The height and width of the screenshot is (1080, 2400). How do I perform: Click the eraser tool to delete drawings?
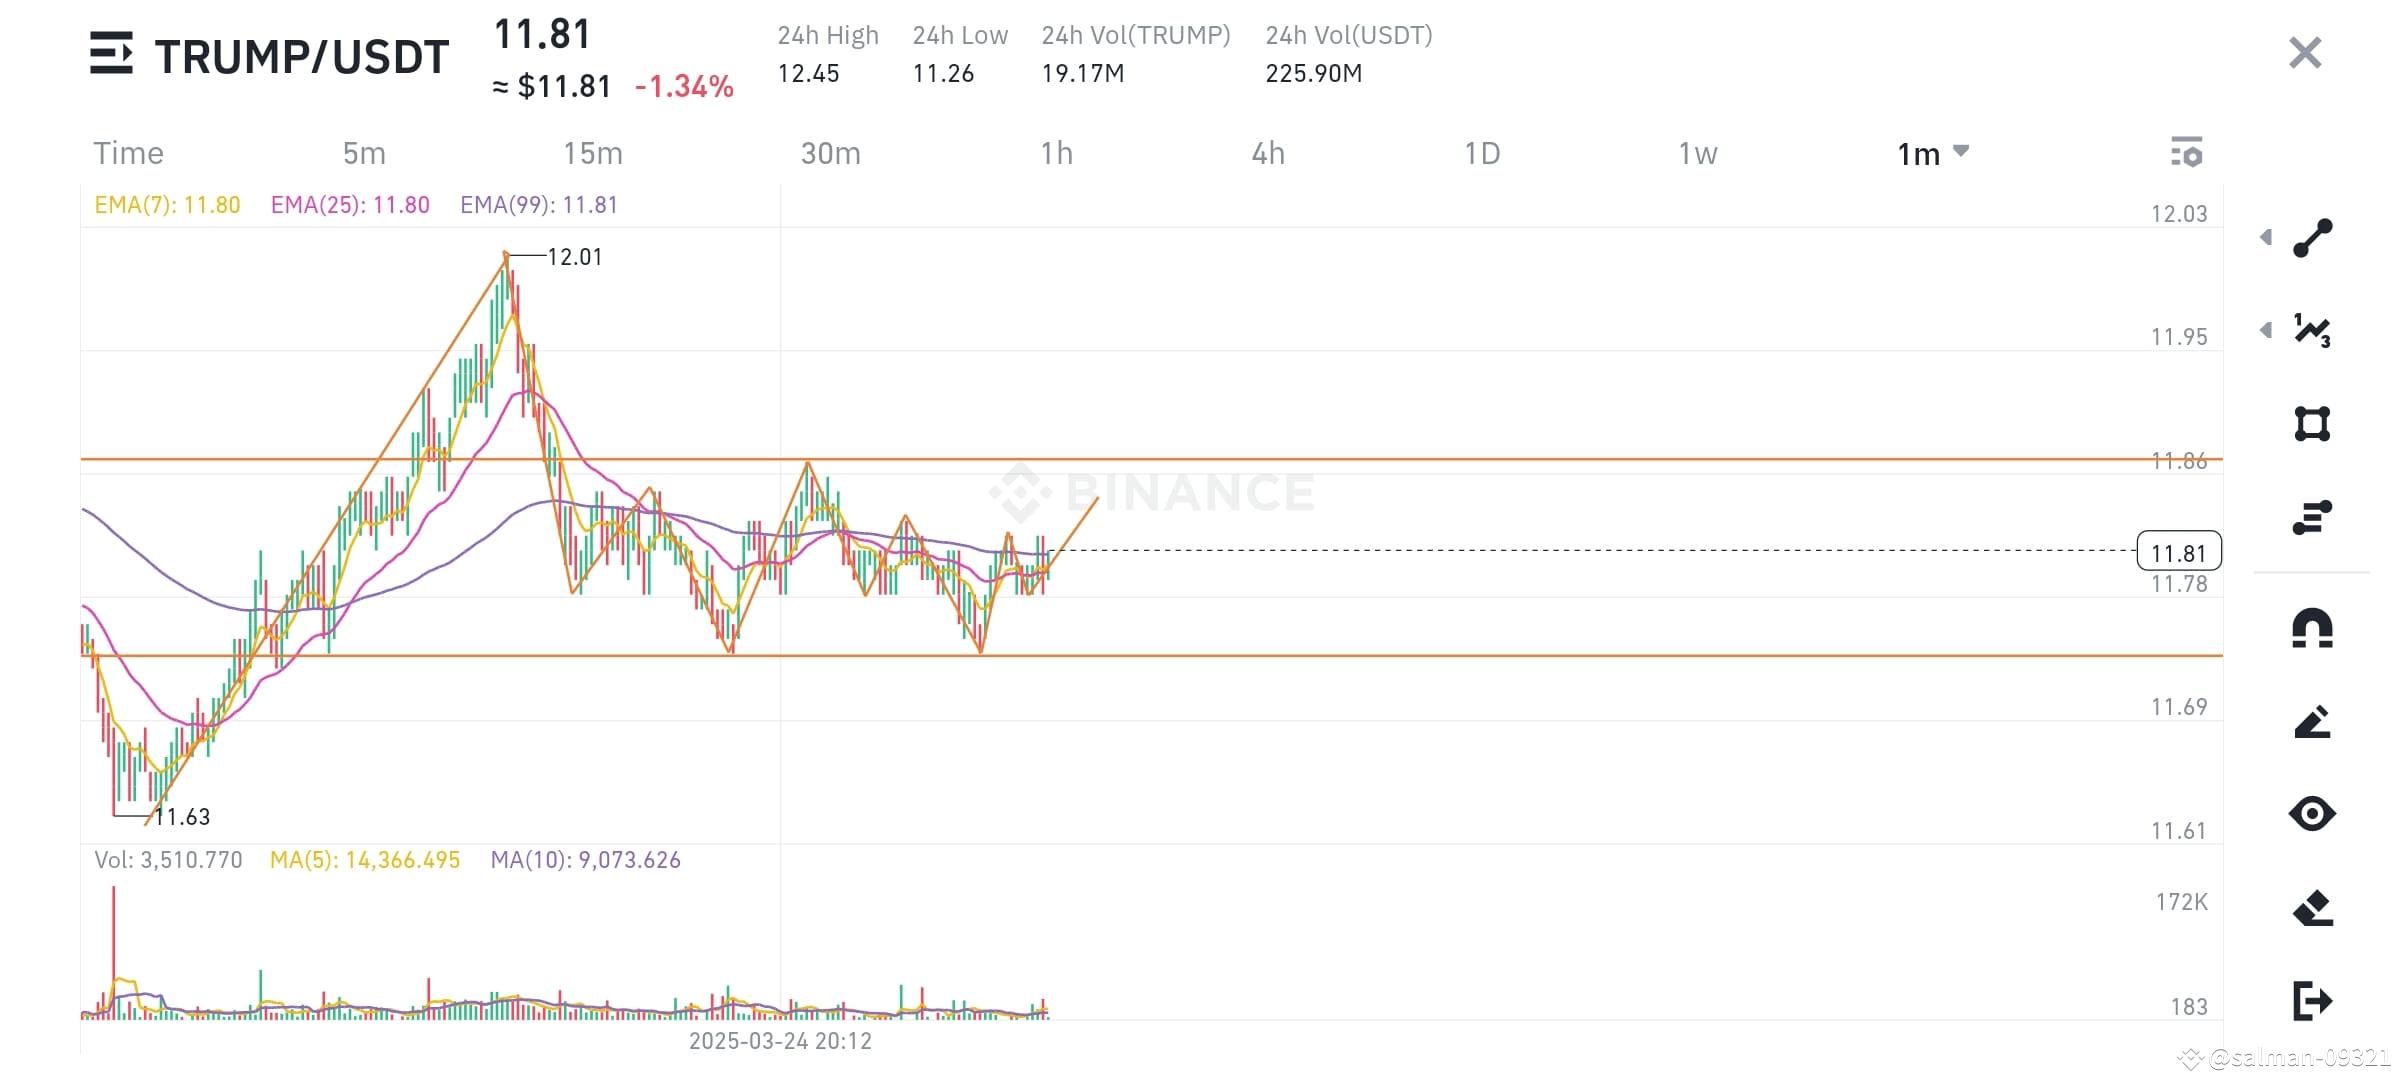tap(2312, 908)
